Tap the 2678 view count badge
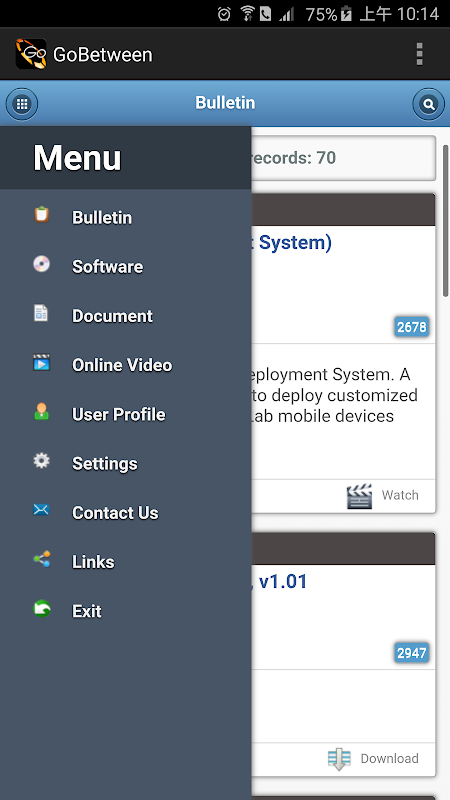Screen dimensions: 450x800 pos(411,327)
